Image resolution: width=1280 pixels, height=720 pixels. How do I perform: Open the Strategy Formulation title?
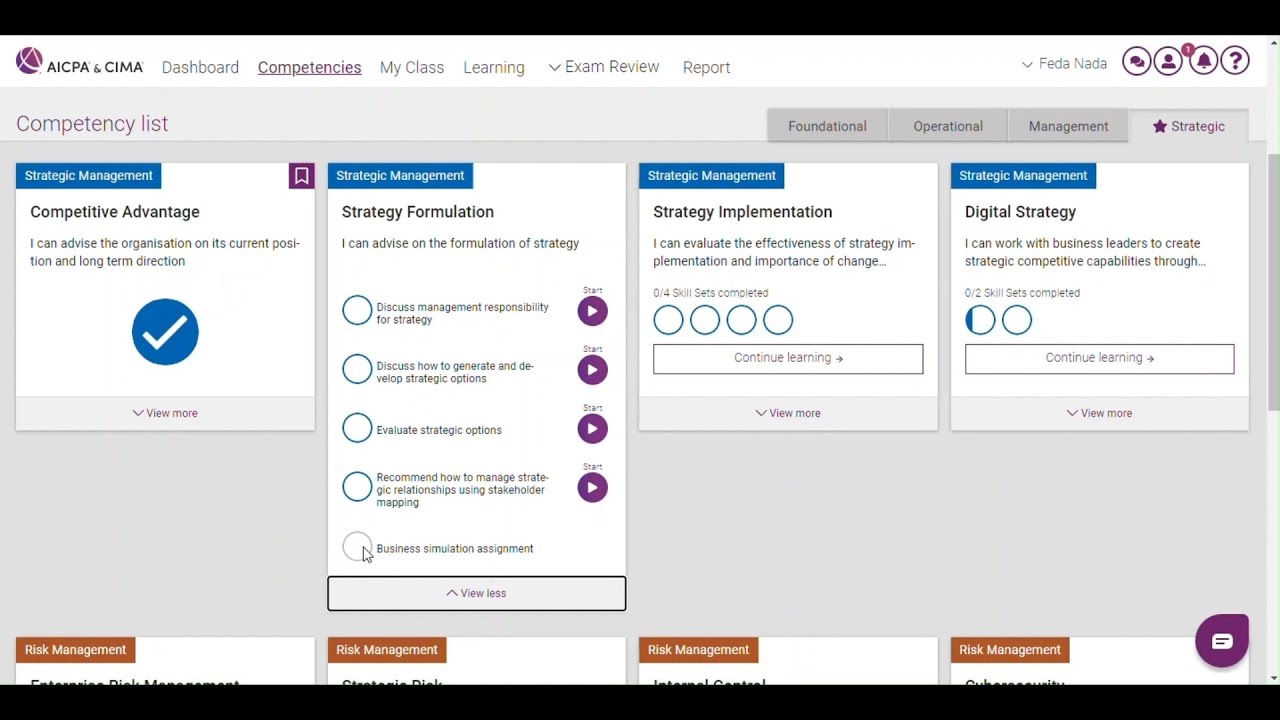[x=418, y=212]
